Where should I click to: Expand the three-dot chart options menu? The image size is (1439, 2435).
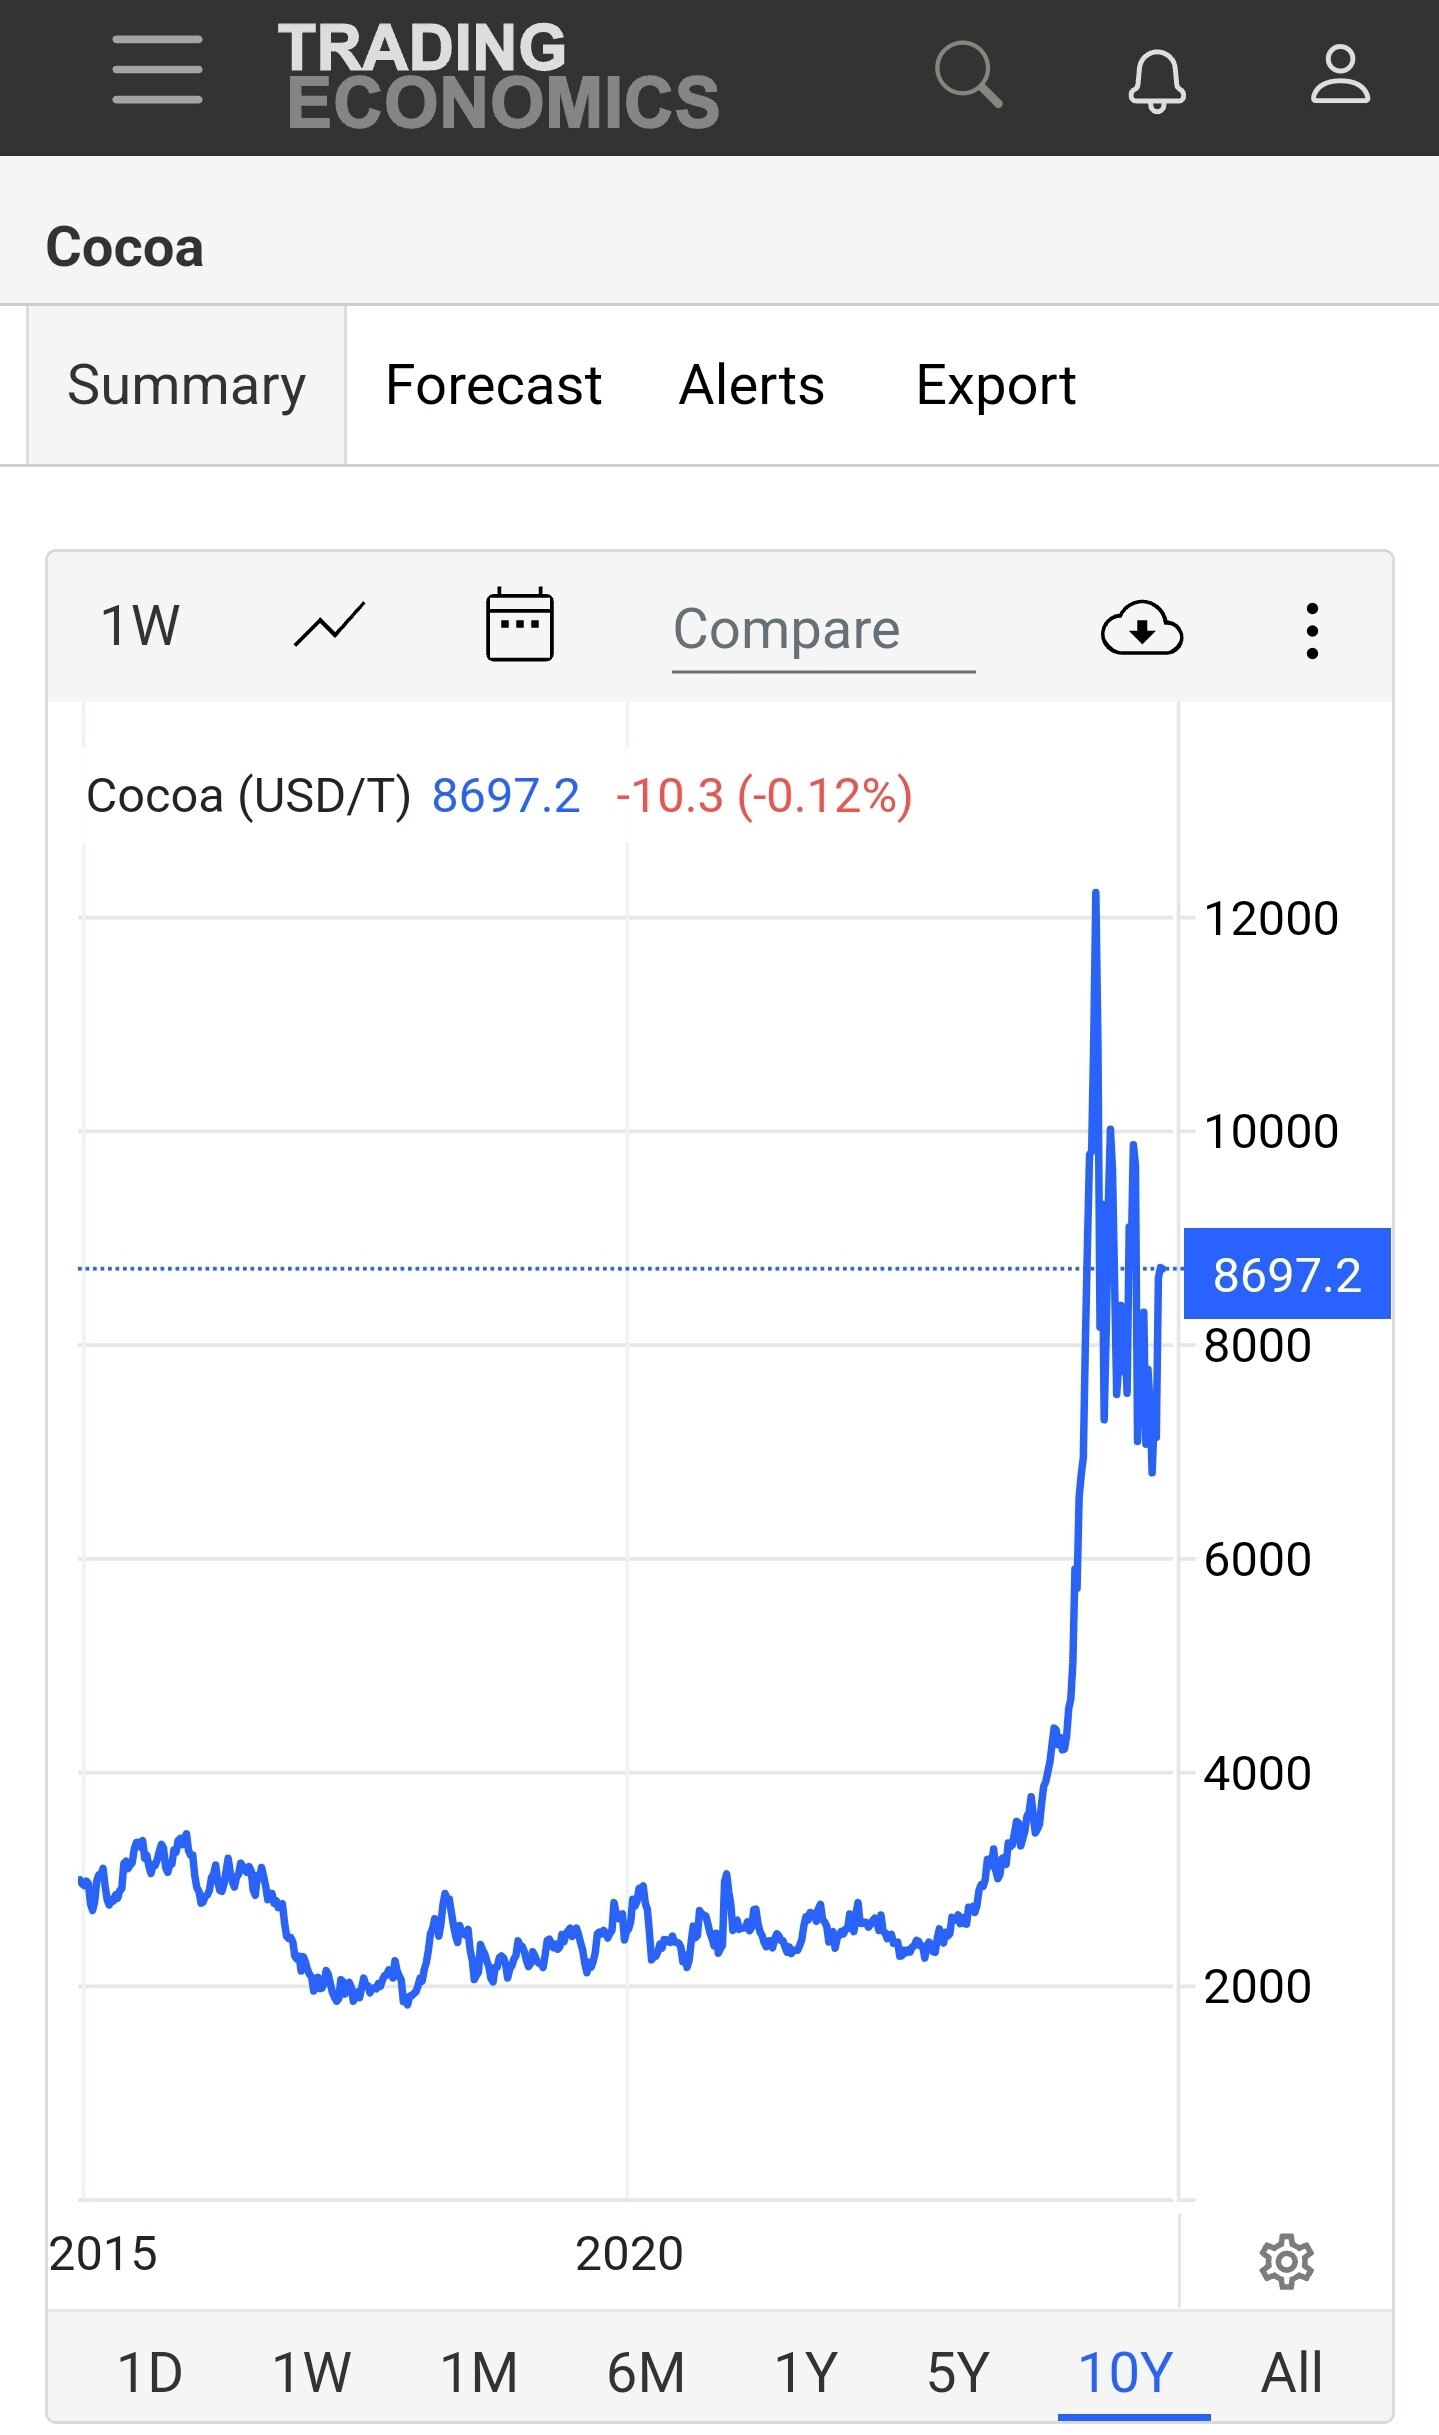(x=1312, y=630)
